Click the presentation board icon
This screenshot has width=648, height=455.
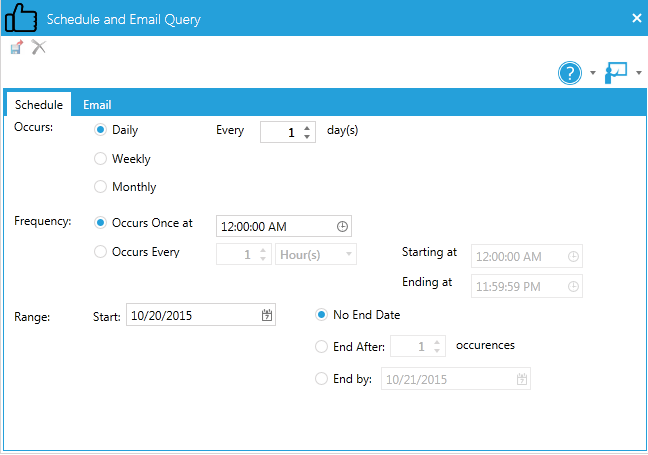tap(616, 73)
